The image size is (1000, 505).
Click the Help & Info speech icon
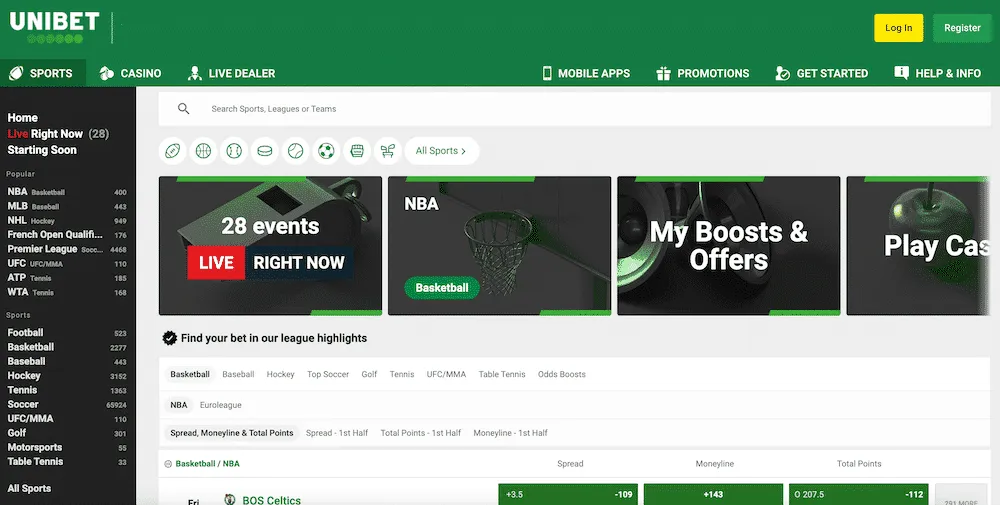[x=902, y=73]
